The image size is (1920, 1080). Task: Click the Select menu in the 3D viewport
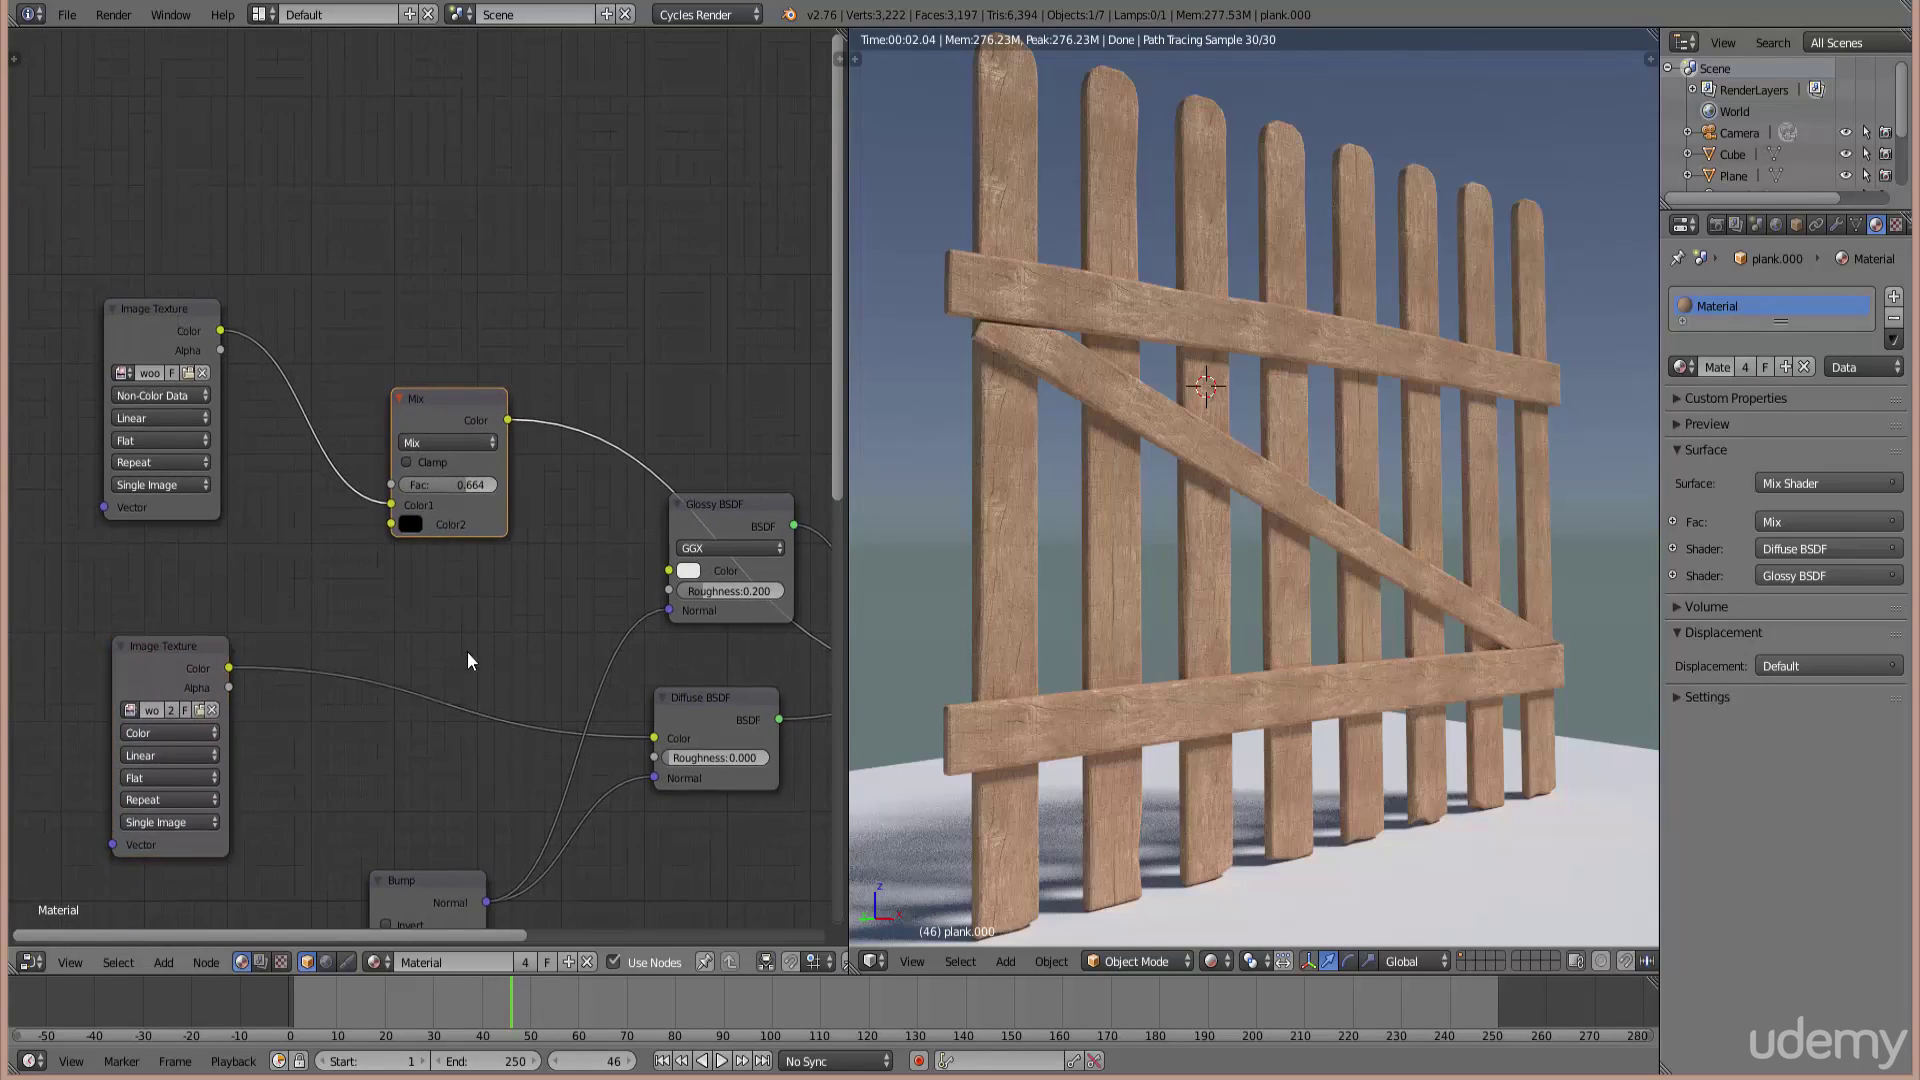point(959,961)
